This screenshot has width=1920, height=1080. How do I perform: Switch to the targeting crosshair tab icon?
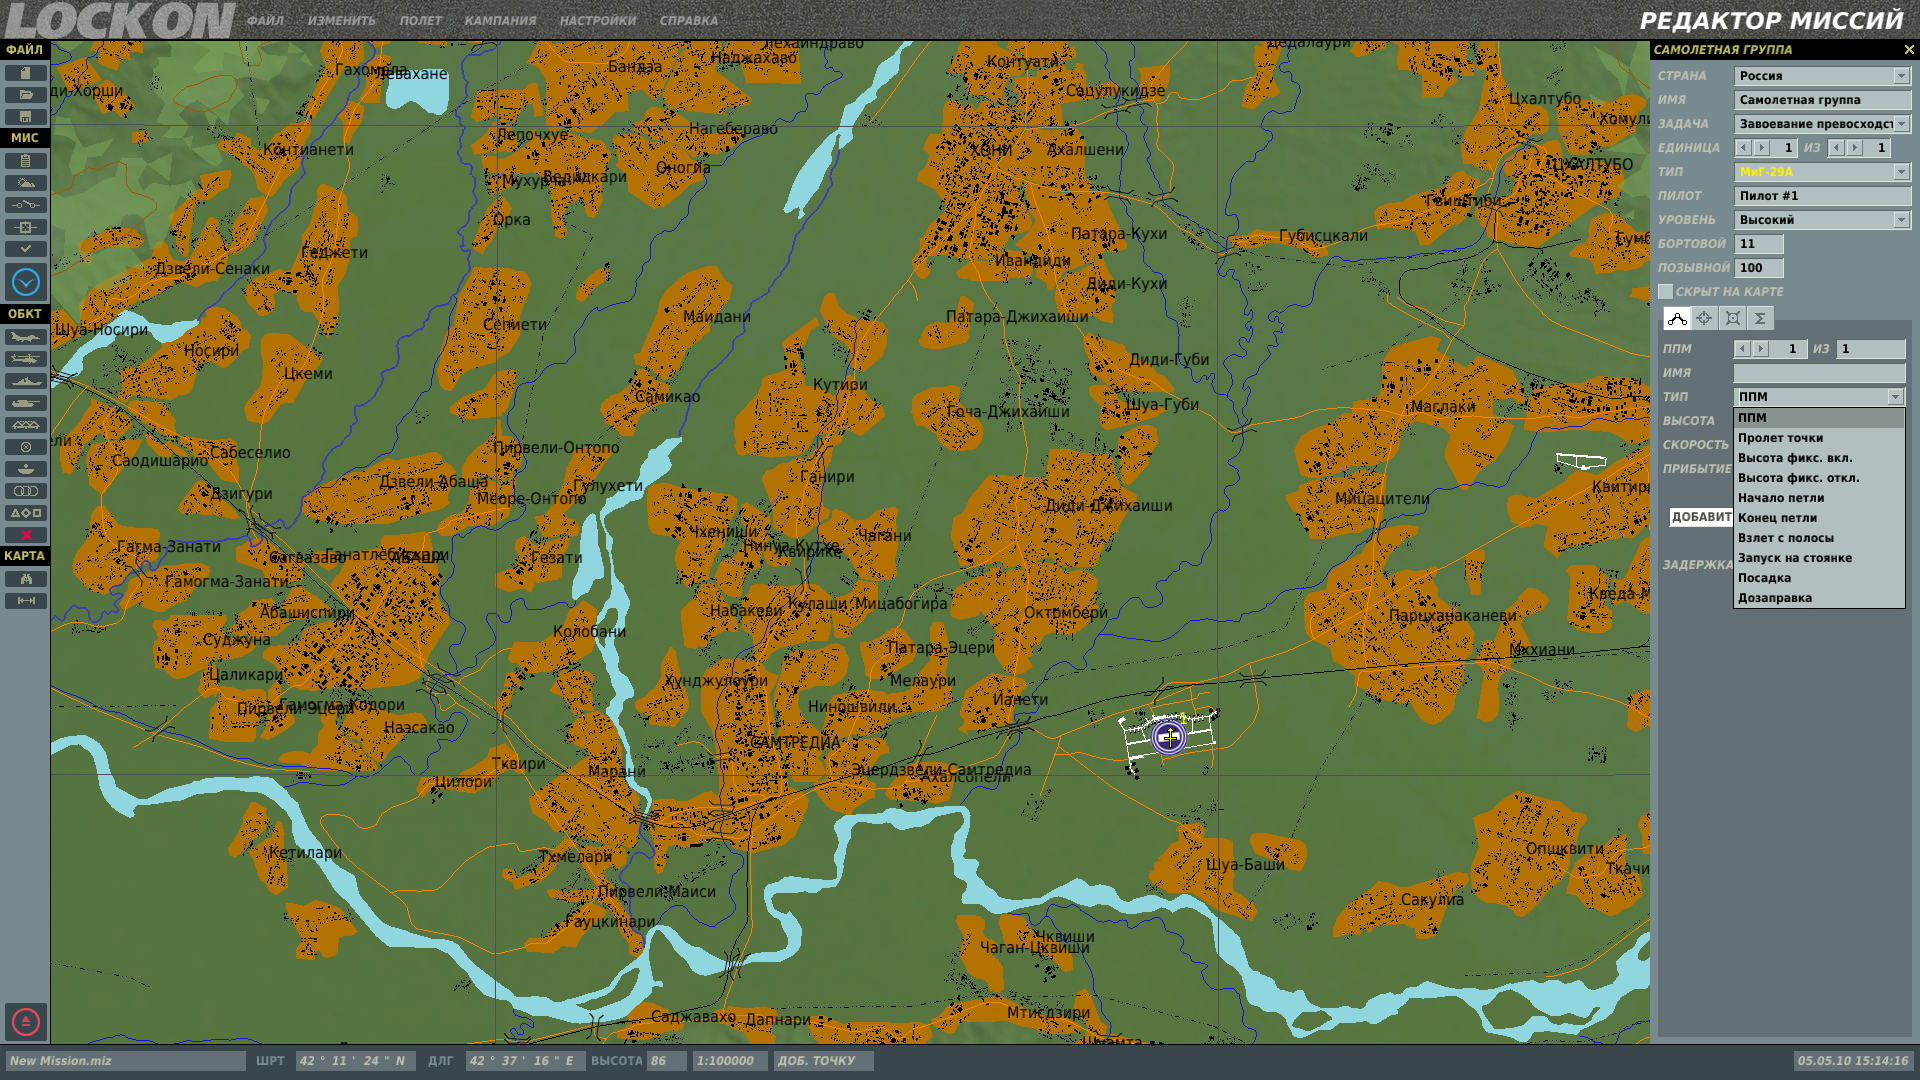click(1704, 318)
